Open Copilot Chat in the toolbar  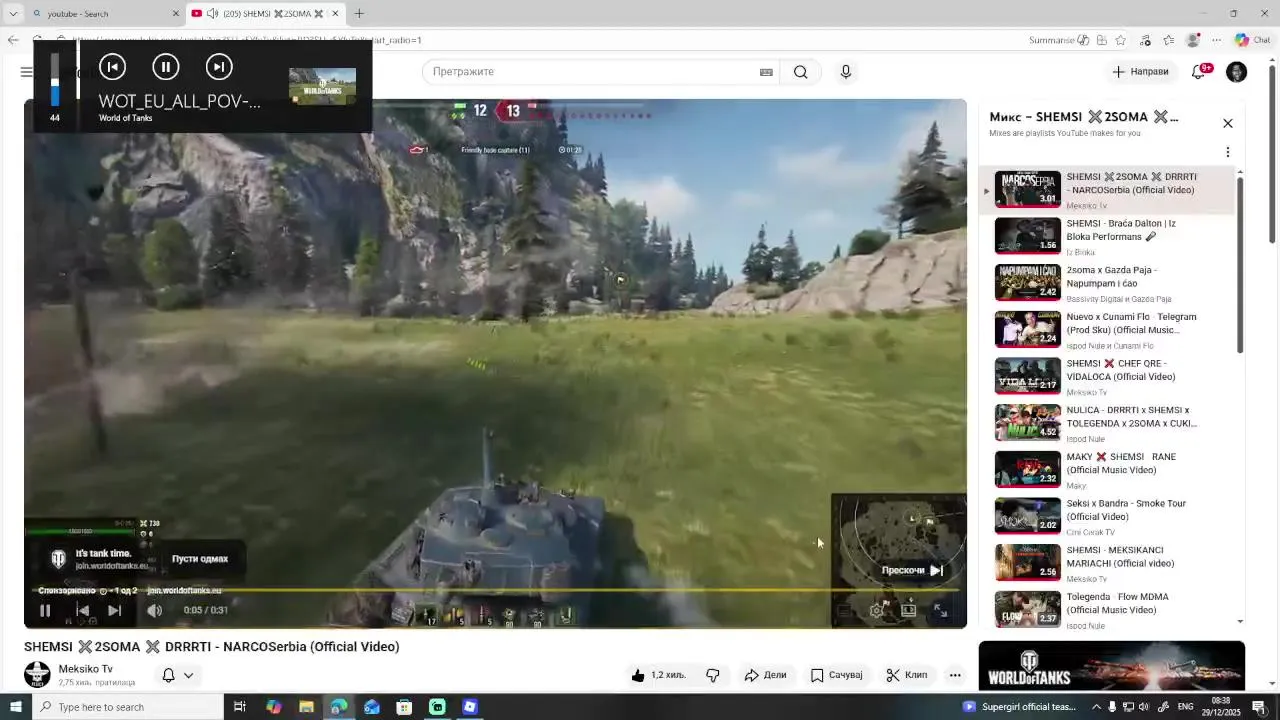1252,40
